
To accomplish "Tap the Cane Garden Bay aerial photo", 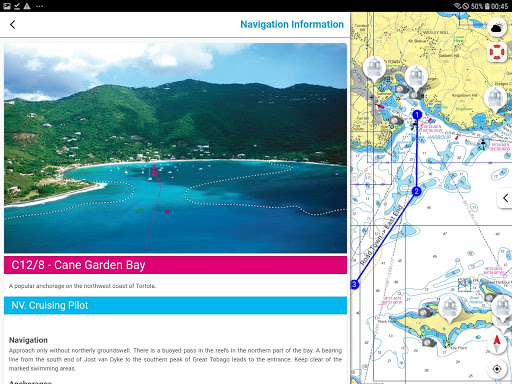I will pyautogui.click(x=175, y=148).
